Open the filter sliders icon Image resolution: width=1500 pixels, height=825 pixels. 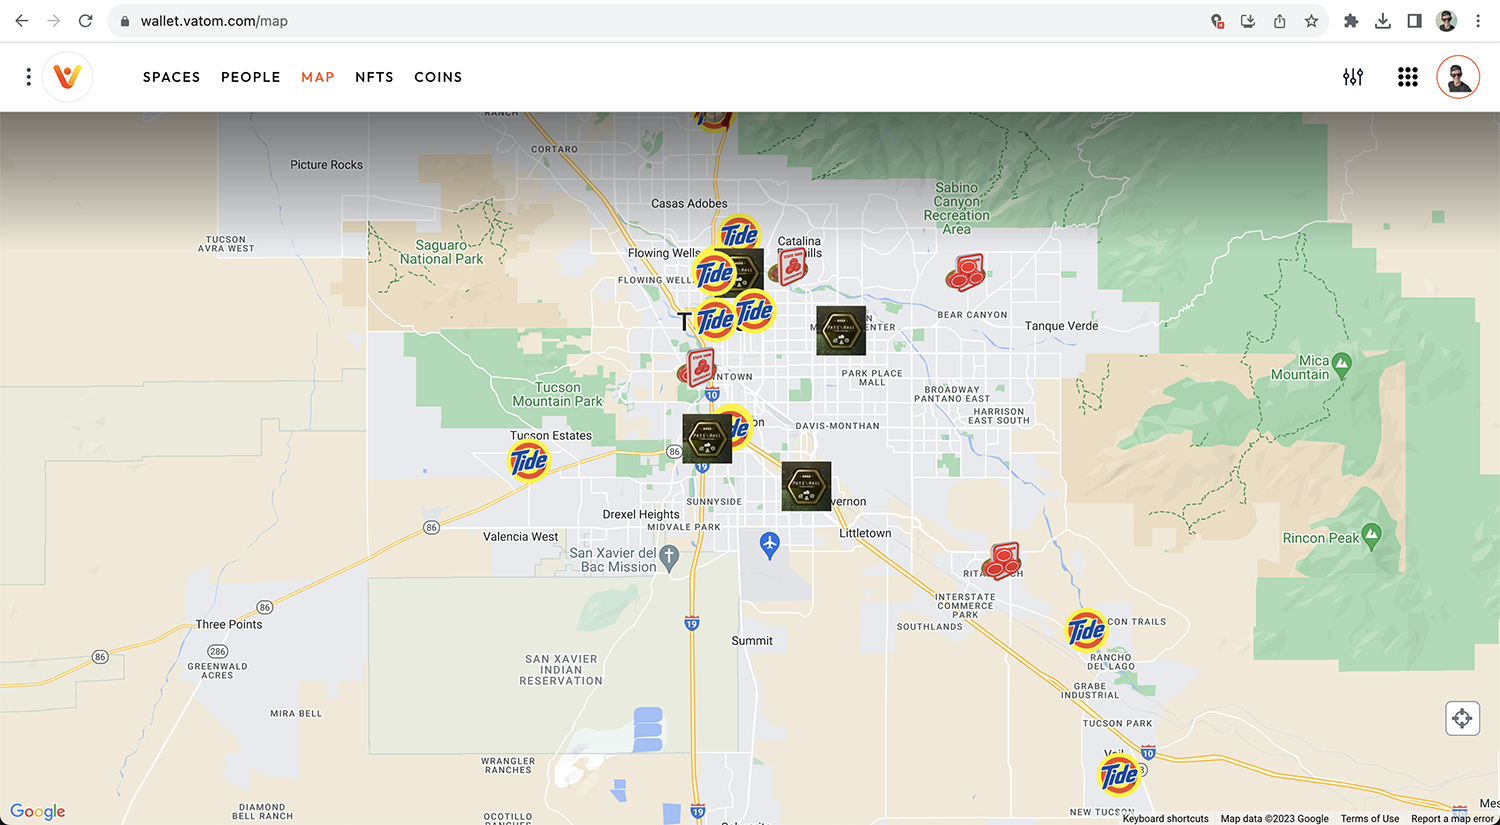1353,77
